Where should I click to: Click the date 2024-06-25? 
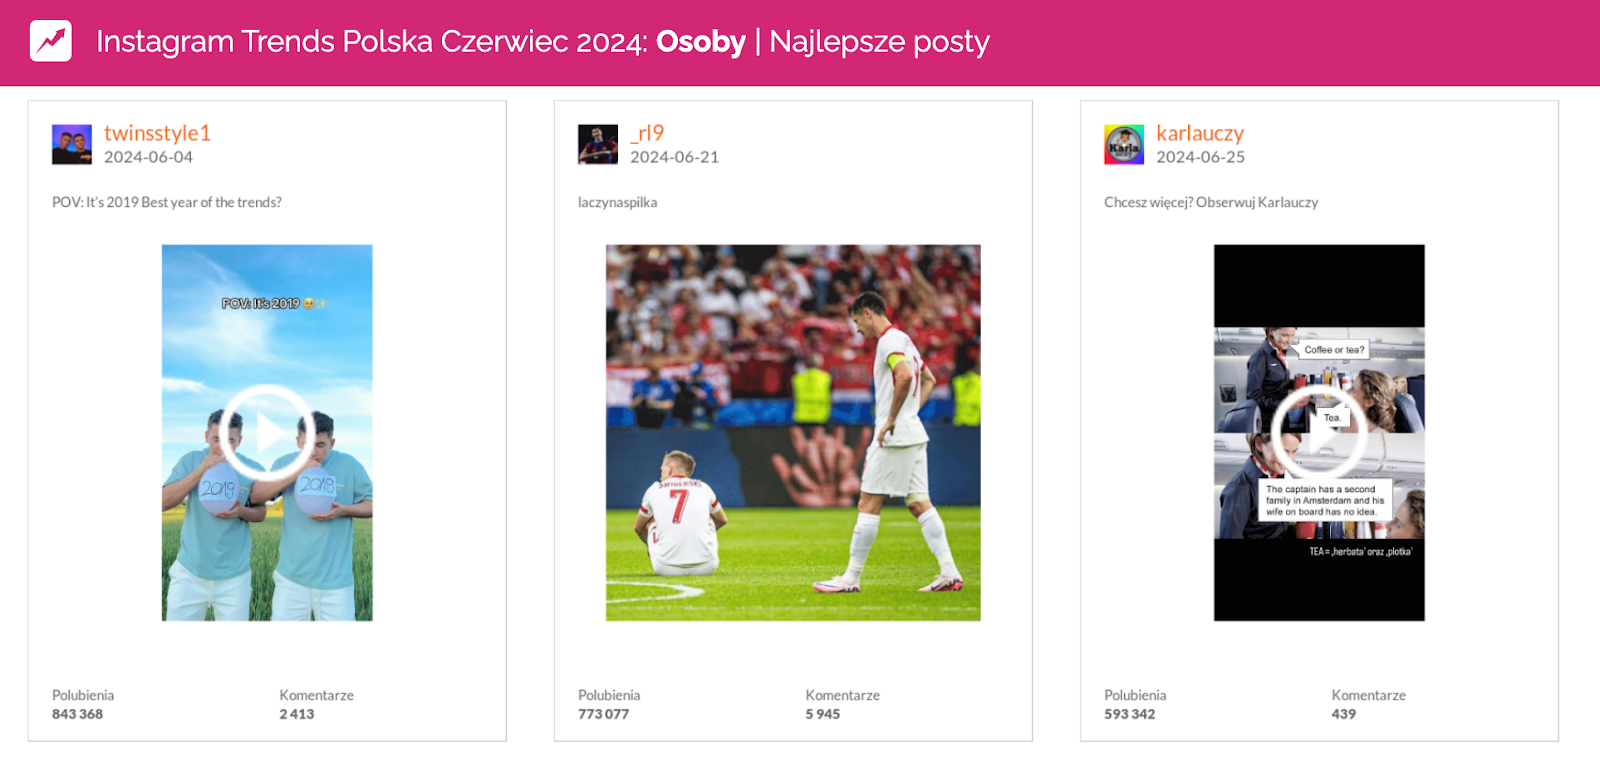1200,157
